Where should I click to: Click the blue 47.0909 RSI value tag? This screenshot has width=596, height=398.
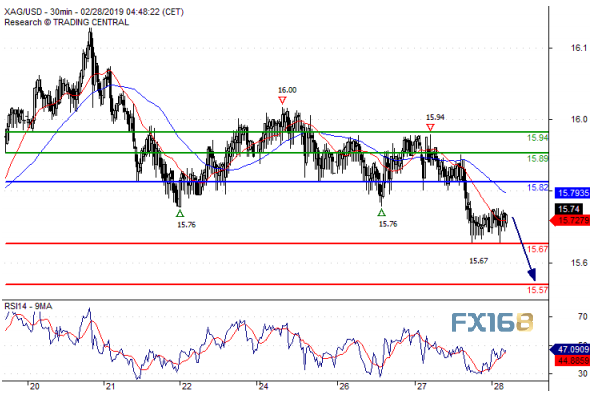(x=571, y=349)
